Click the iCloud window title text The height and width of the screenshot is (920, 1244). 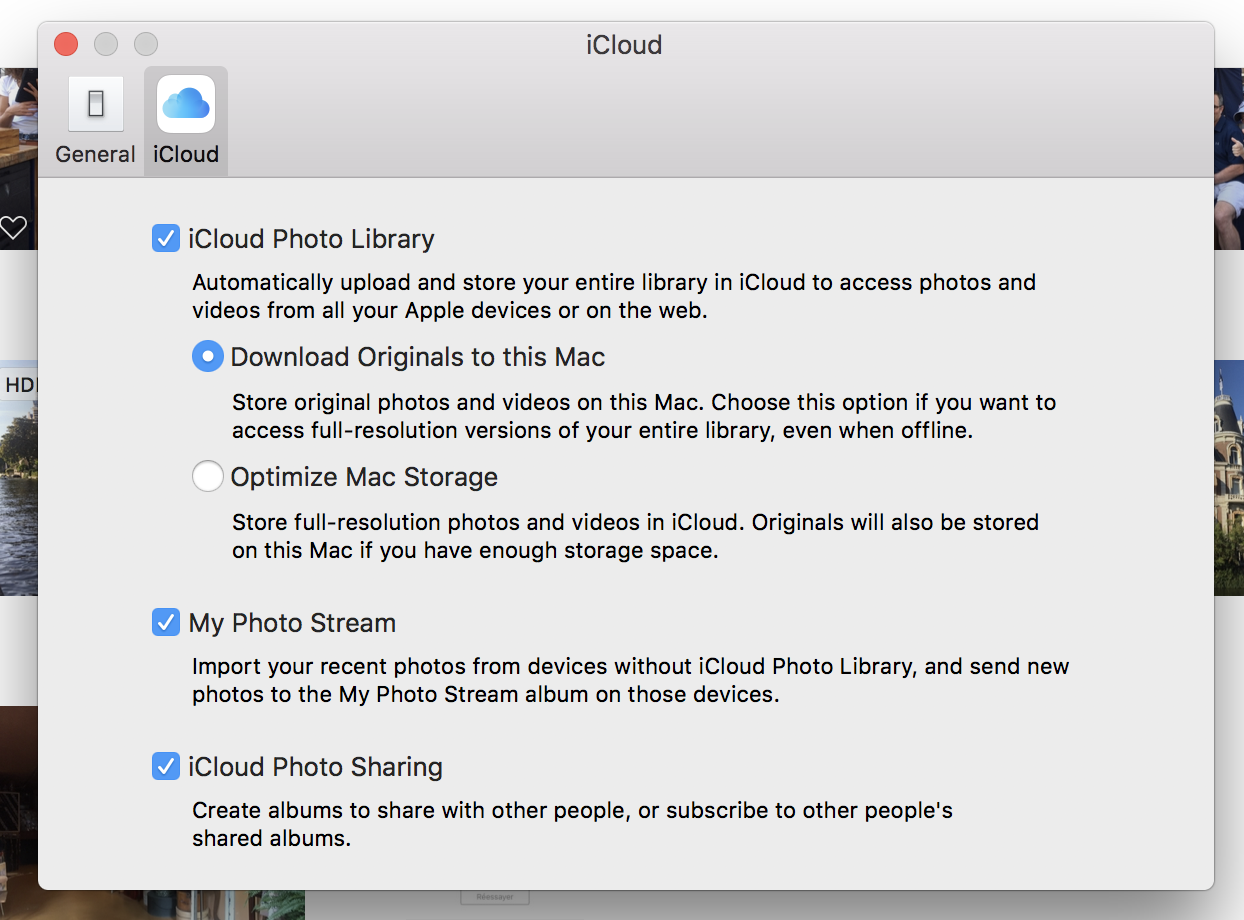tap(624, 45)
